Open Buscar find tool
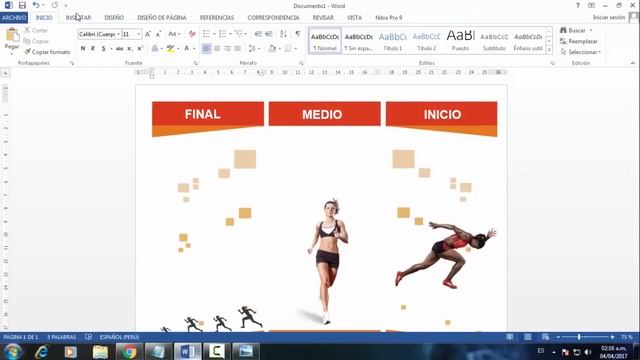This screenshot has height=360, width=640. (x=573, y=30)
